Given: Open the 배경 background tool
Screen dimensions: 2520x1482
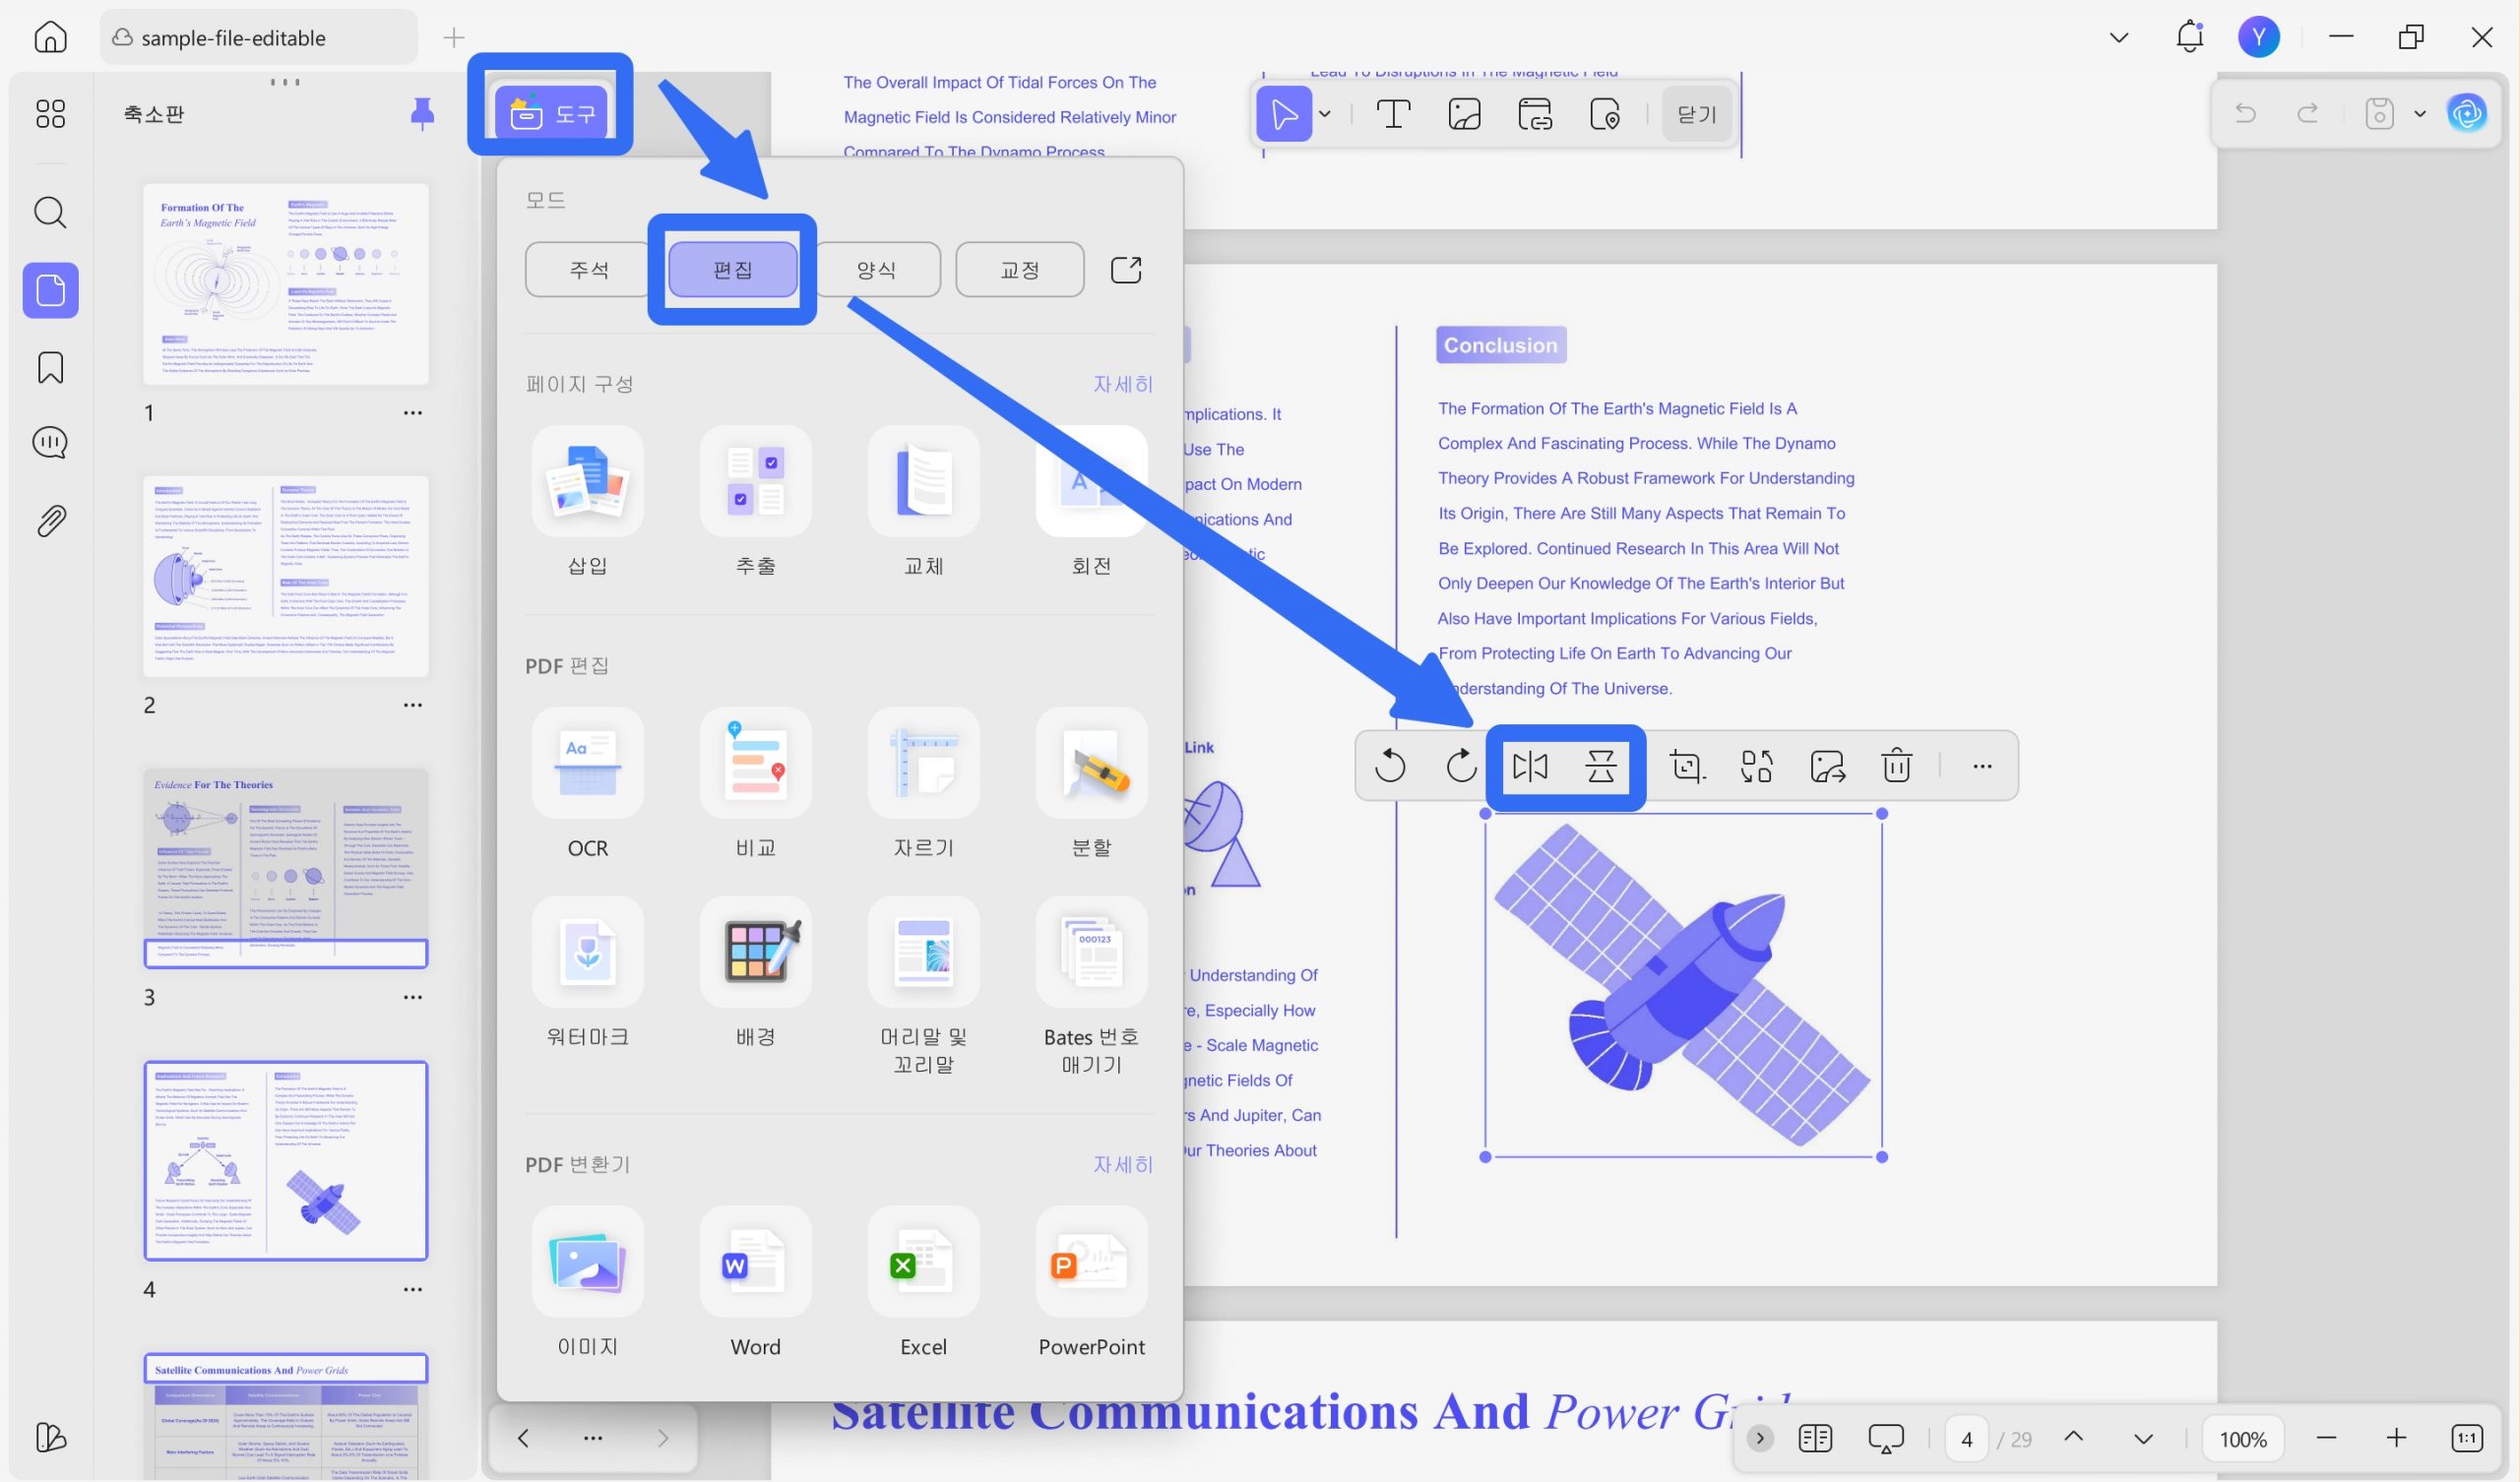Looking at the screenshot, I should coord(756,973).
